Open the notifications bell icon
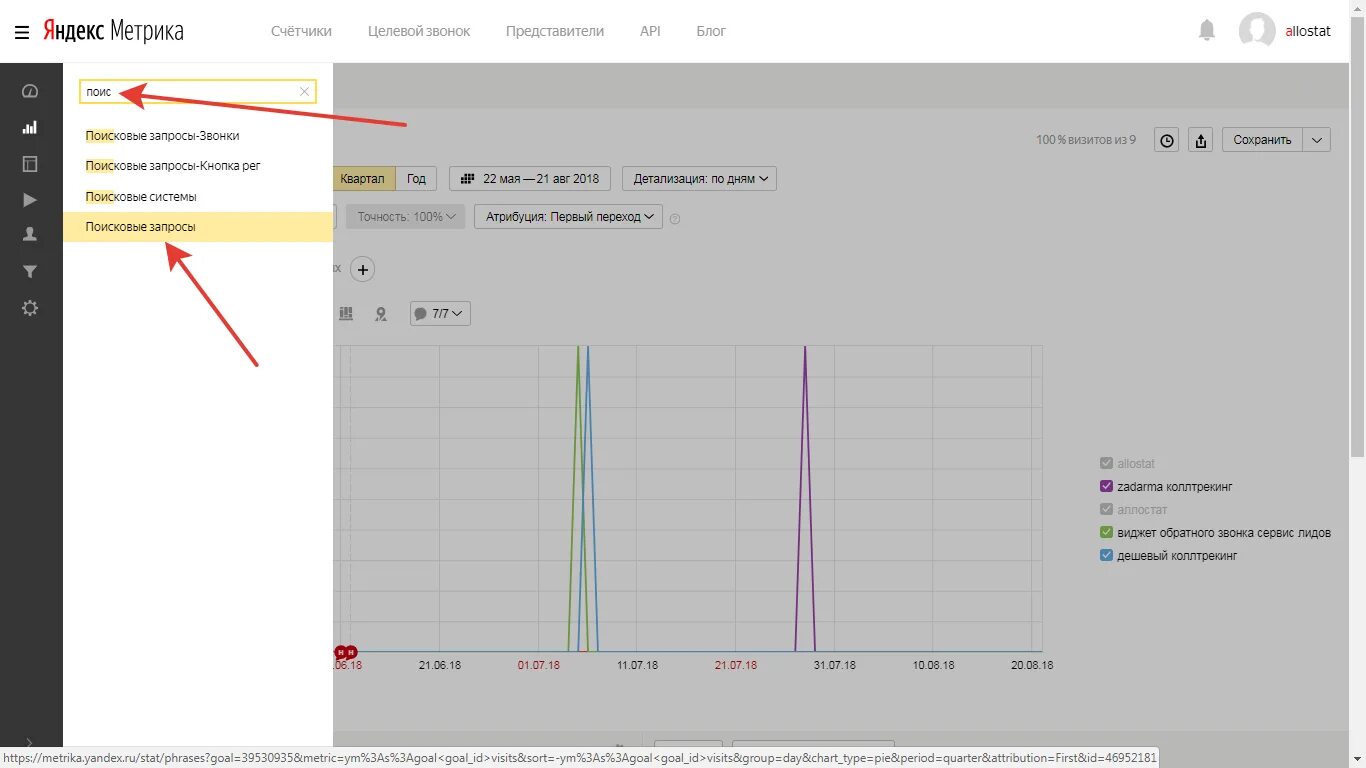This screenshot has height=768, width=1366. click(1207, 31)
